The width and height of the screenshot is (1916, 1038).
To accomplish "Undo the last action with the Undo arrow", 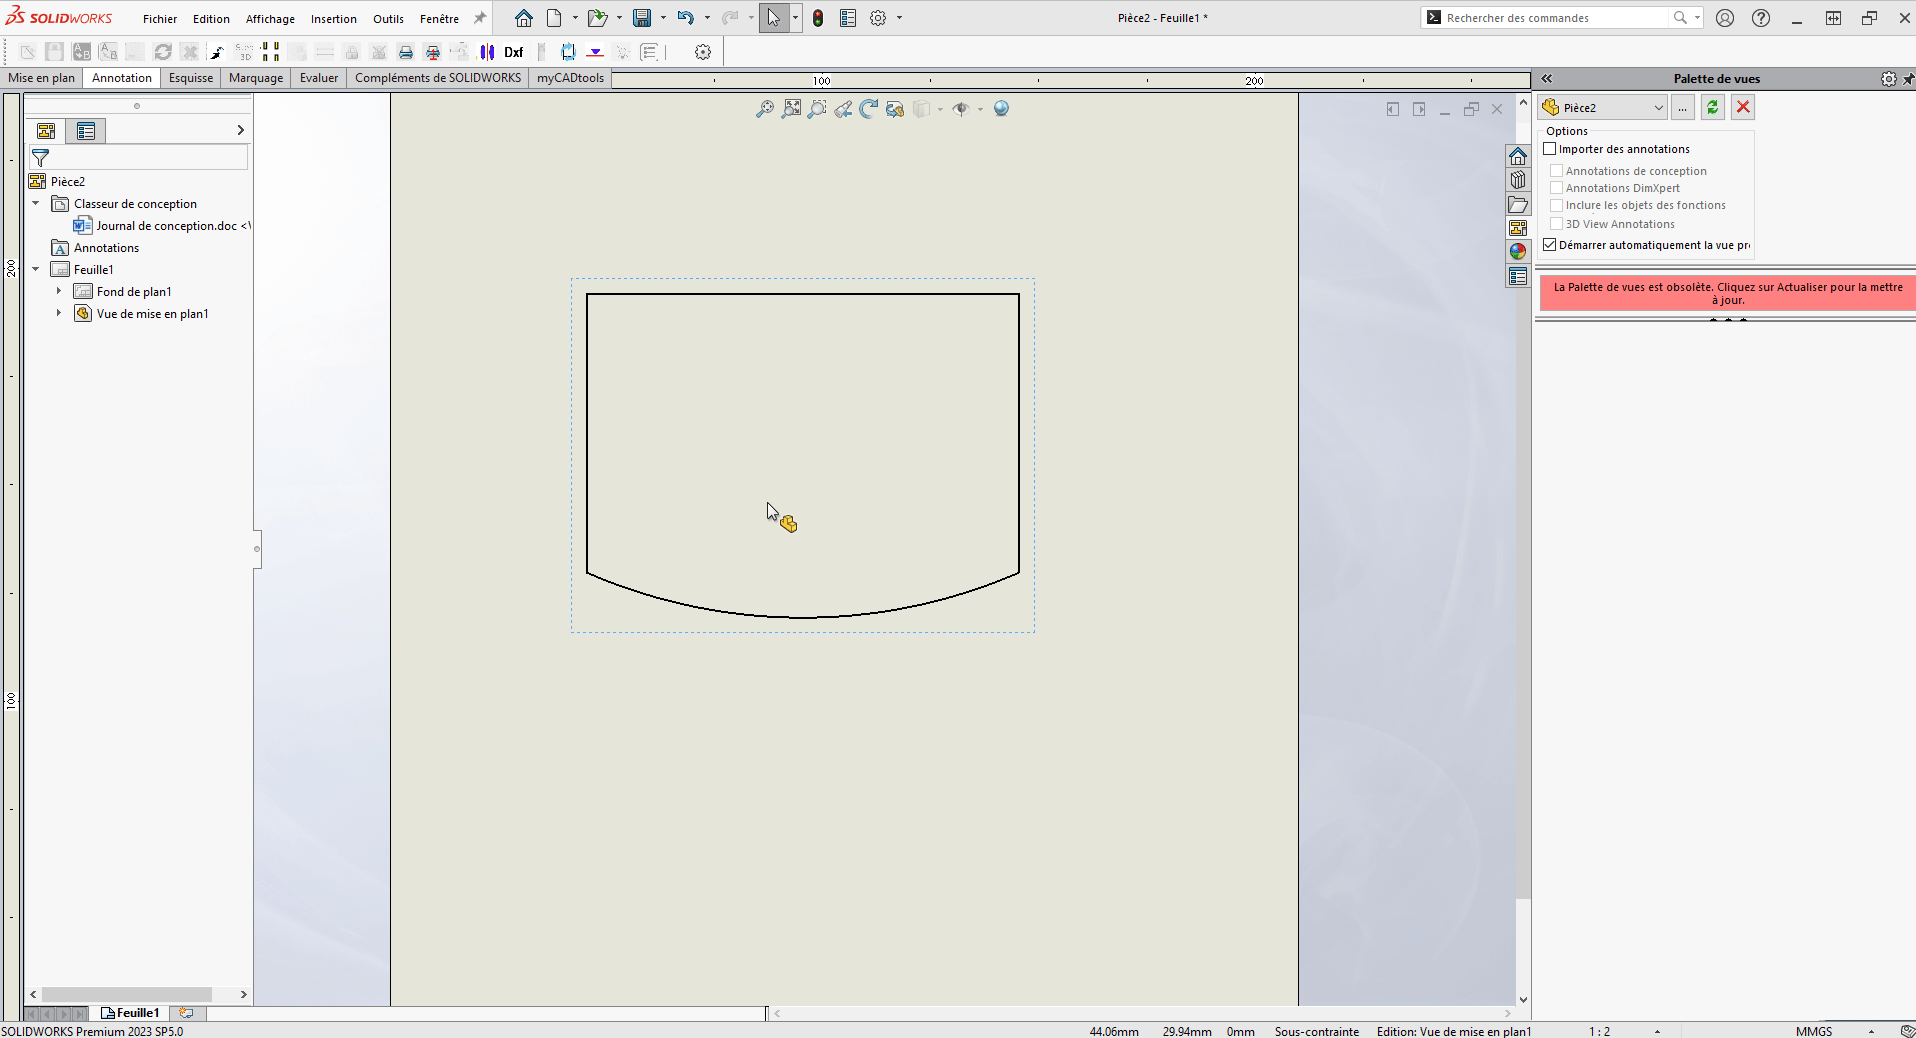I will coord(685,18).
